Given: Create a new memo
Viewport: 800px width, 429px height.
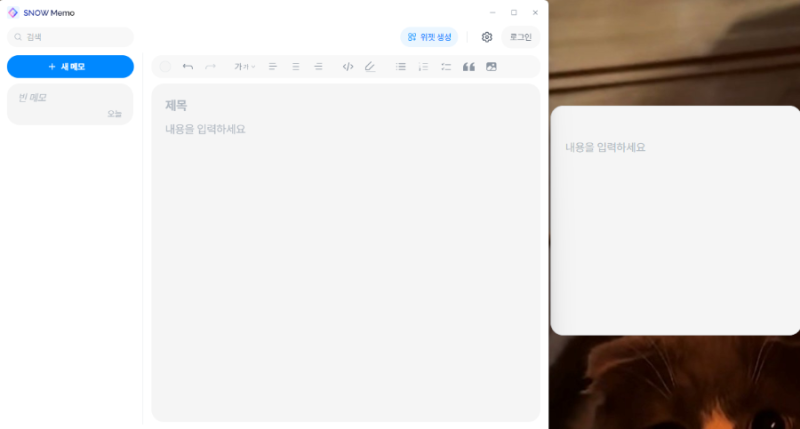Looking at the screenshot, I should click(x=70, y=67).
